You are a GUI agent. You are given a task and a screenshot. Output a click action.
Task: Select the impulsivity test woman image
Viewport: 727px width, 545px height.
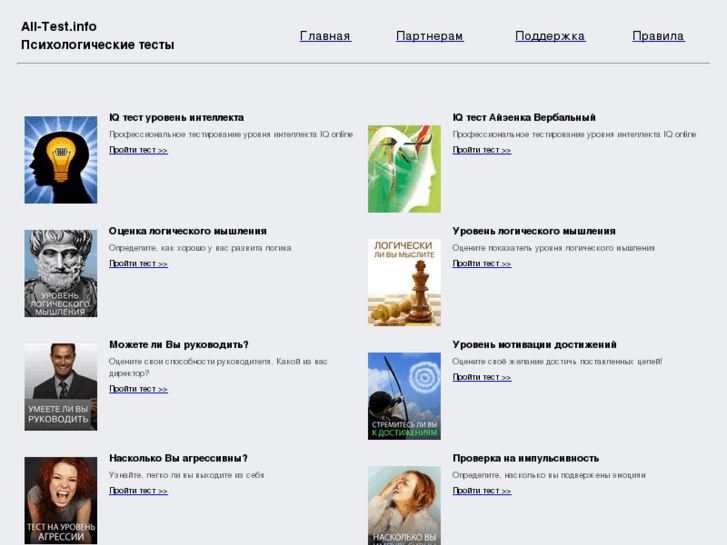[404, 505]
